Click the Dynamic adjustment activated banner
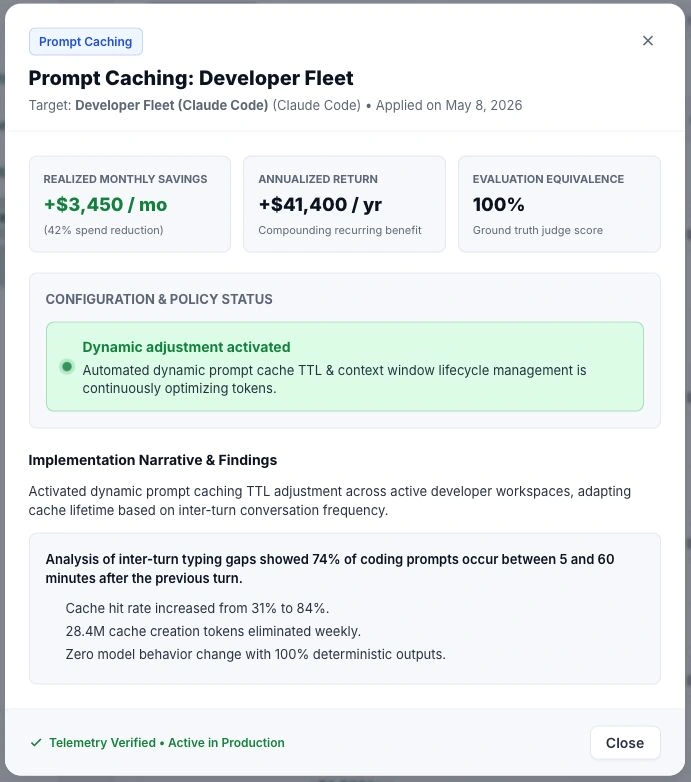The width and height of the screenshot is (691, 782). [345, 367]
